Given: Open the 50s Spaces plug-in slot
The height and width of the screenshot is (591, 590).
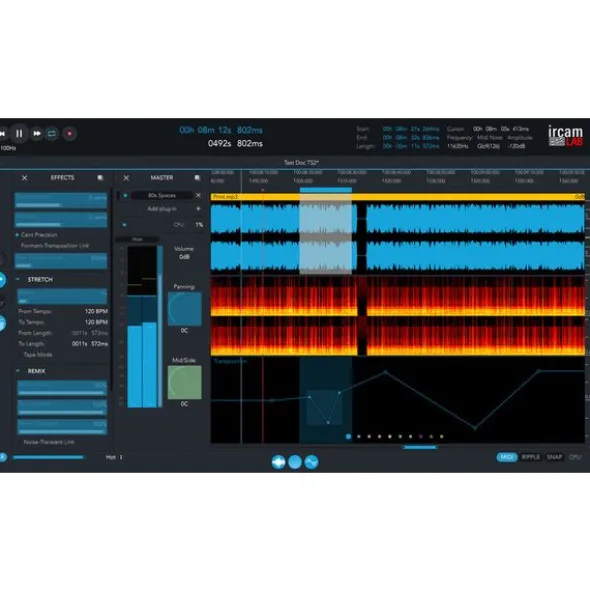Looking at the screenshot, I should tap(161, 195).
